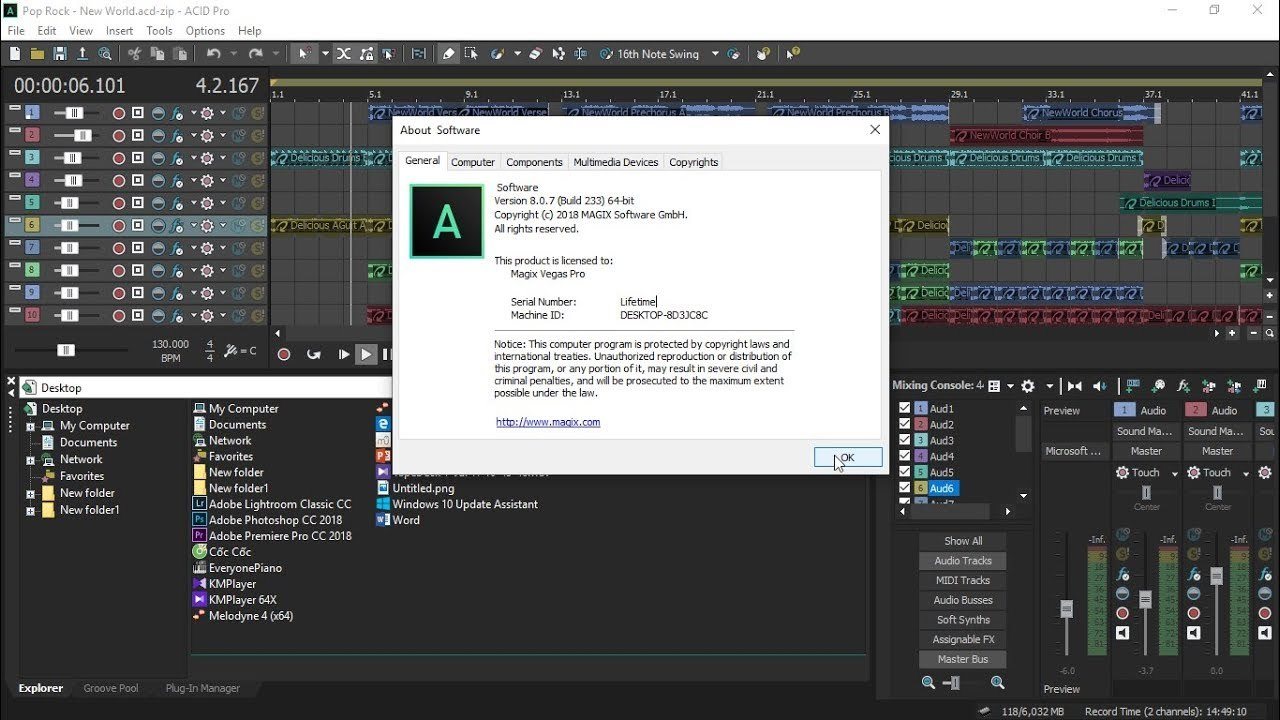Click the channel 2 Audio fader handle
This screenshot has height=720, width=1280.
[1216, 576]
